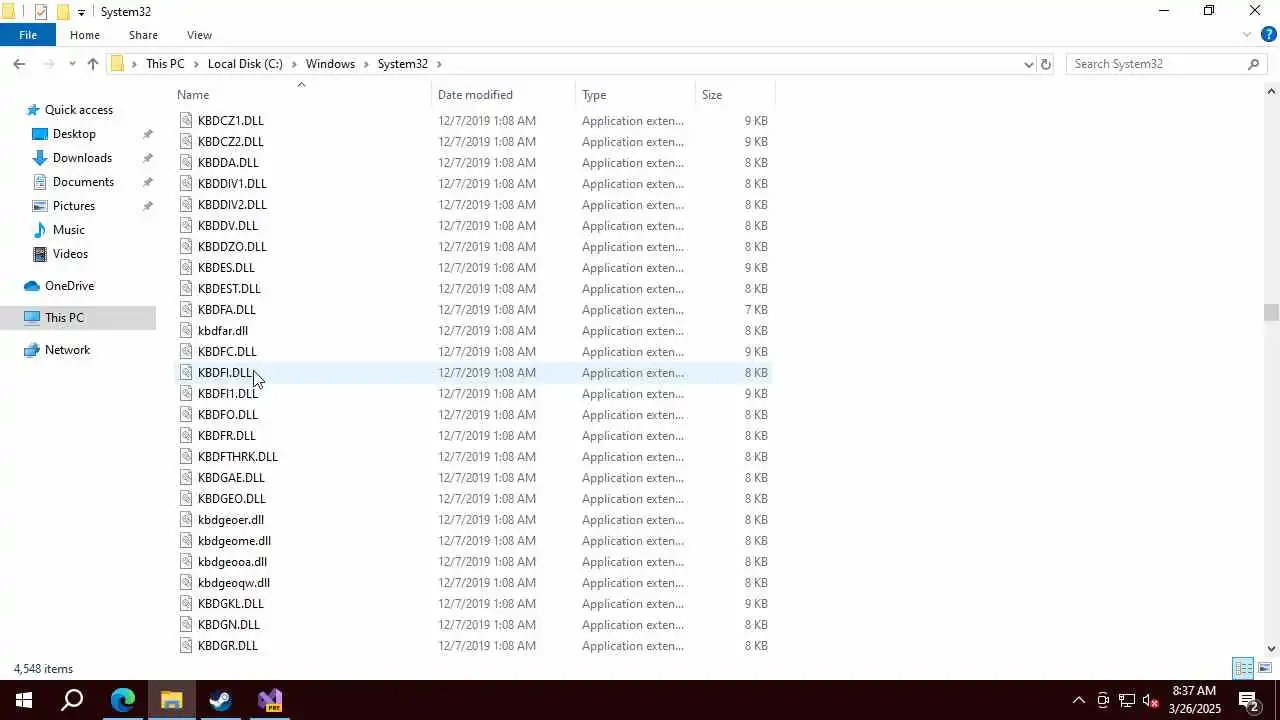1280x720 pixels.
Task: Select the KBDDZO.DLL file name
Action: click(232, 247)
